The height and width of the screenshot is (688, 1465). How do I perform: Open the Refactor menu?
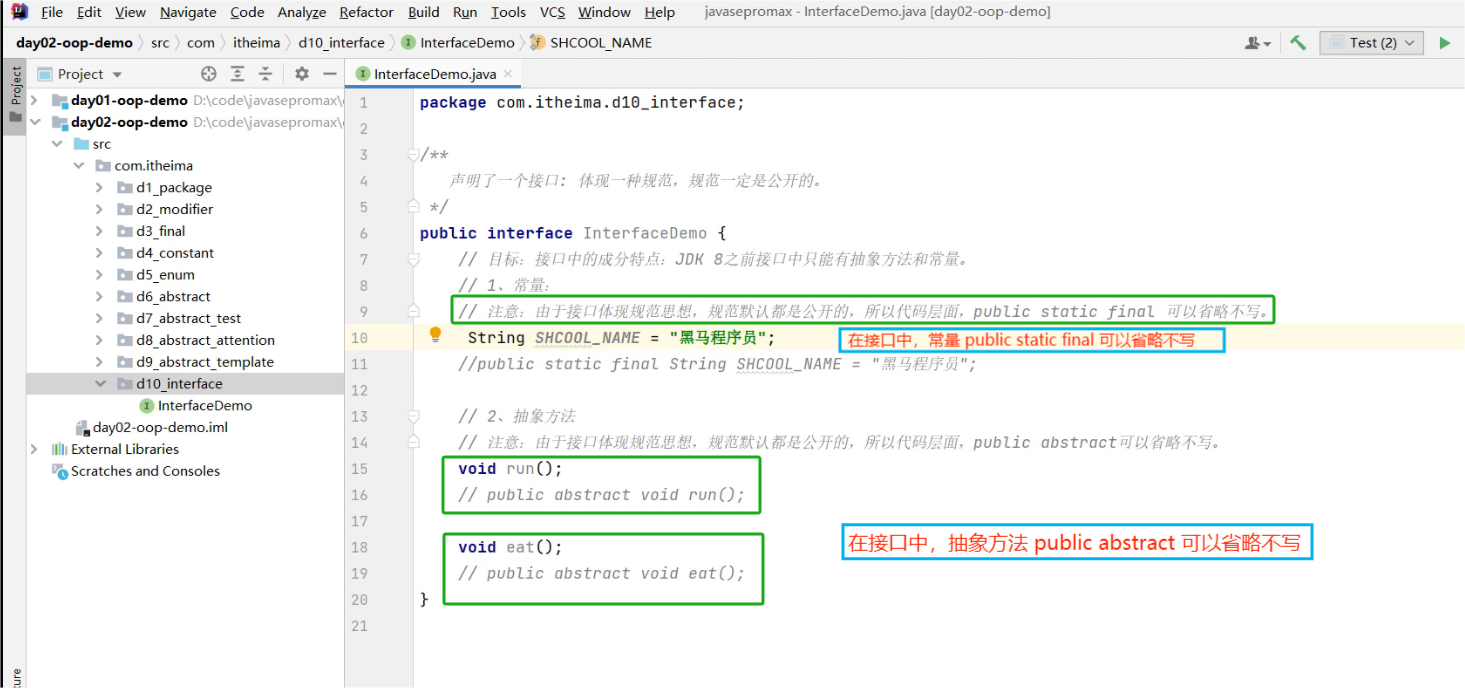tap(366, 12)
